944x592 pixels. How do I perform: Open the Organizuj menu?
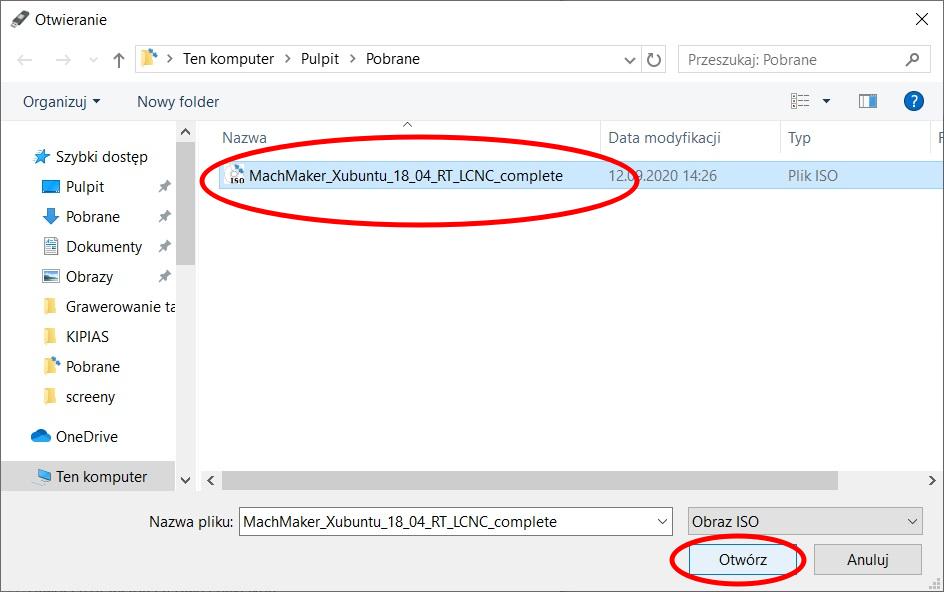click(x=62, y=101)
